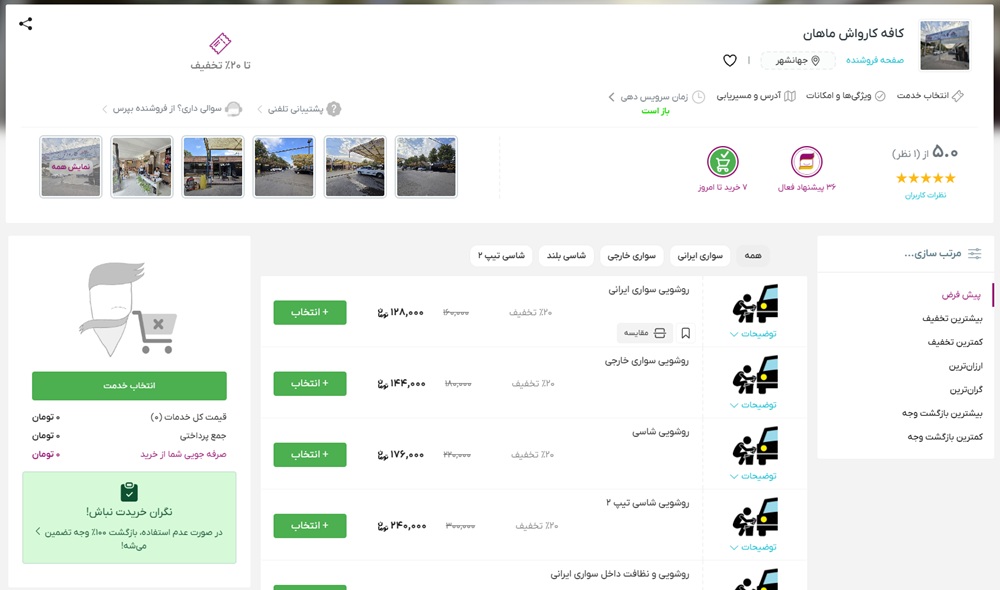
Task: Add روشویی سواری ایرانی with انتخاب button
Action: click(x=310, y=313)
